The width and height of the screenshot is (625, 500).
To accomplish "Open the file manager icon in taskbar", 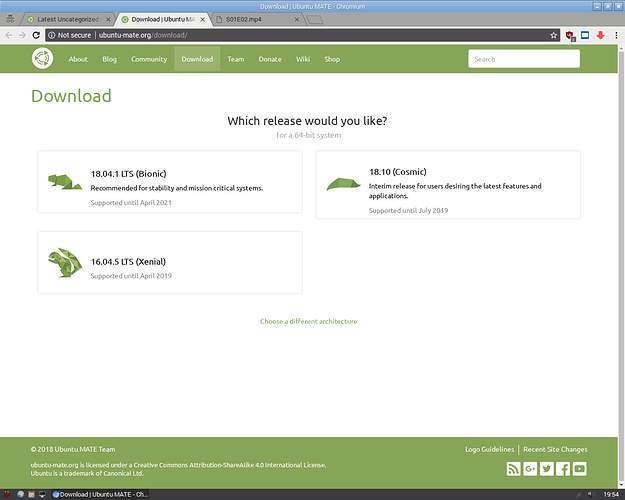I will [x=31, y=494].
